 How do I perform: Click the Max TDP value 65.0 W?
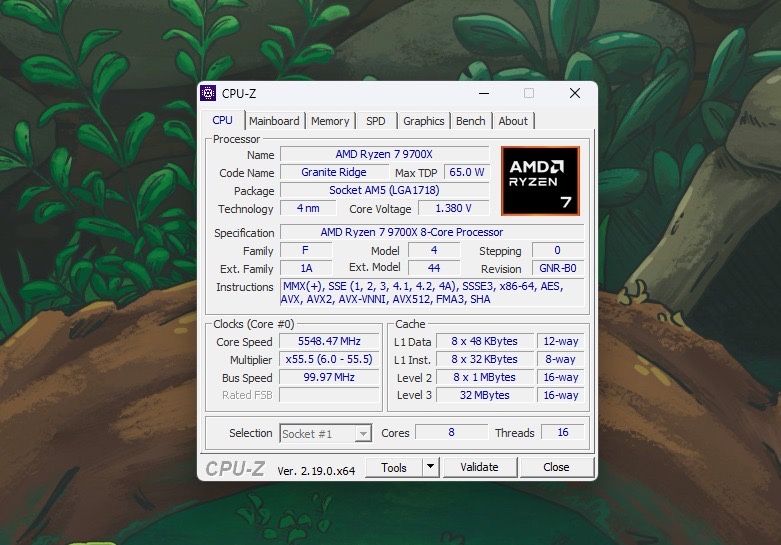(467, 172)
